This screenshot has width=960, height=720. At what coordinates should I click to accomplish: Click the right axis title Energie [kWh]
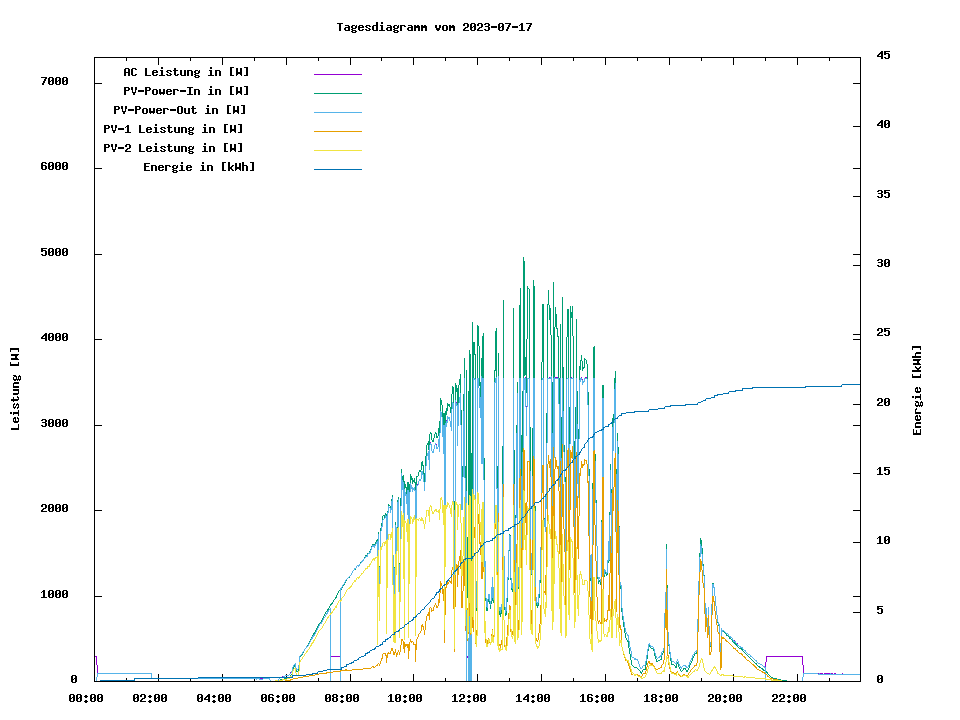917,390
